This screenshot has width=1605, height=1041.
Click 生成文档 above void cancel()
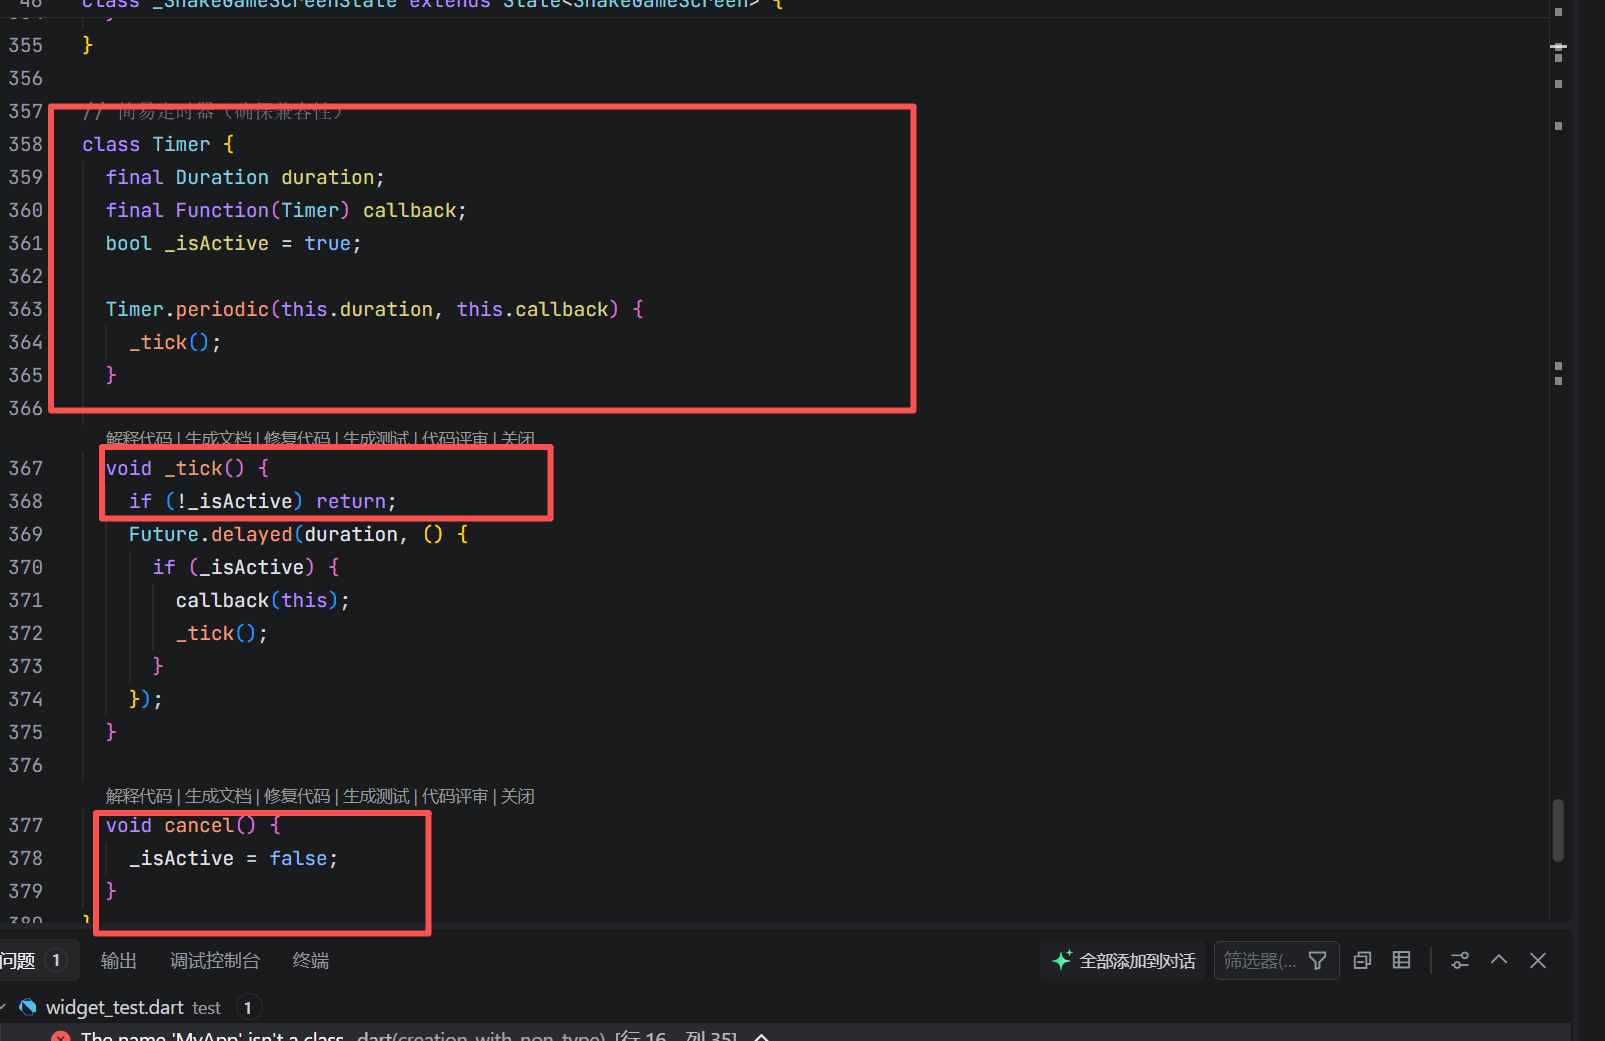[x=218, y=796]
